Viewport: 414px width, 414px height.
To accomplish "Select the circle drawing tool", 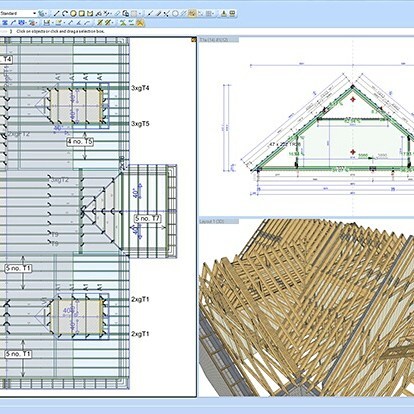I will pyautogui.click(x=73, y=14).
